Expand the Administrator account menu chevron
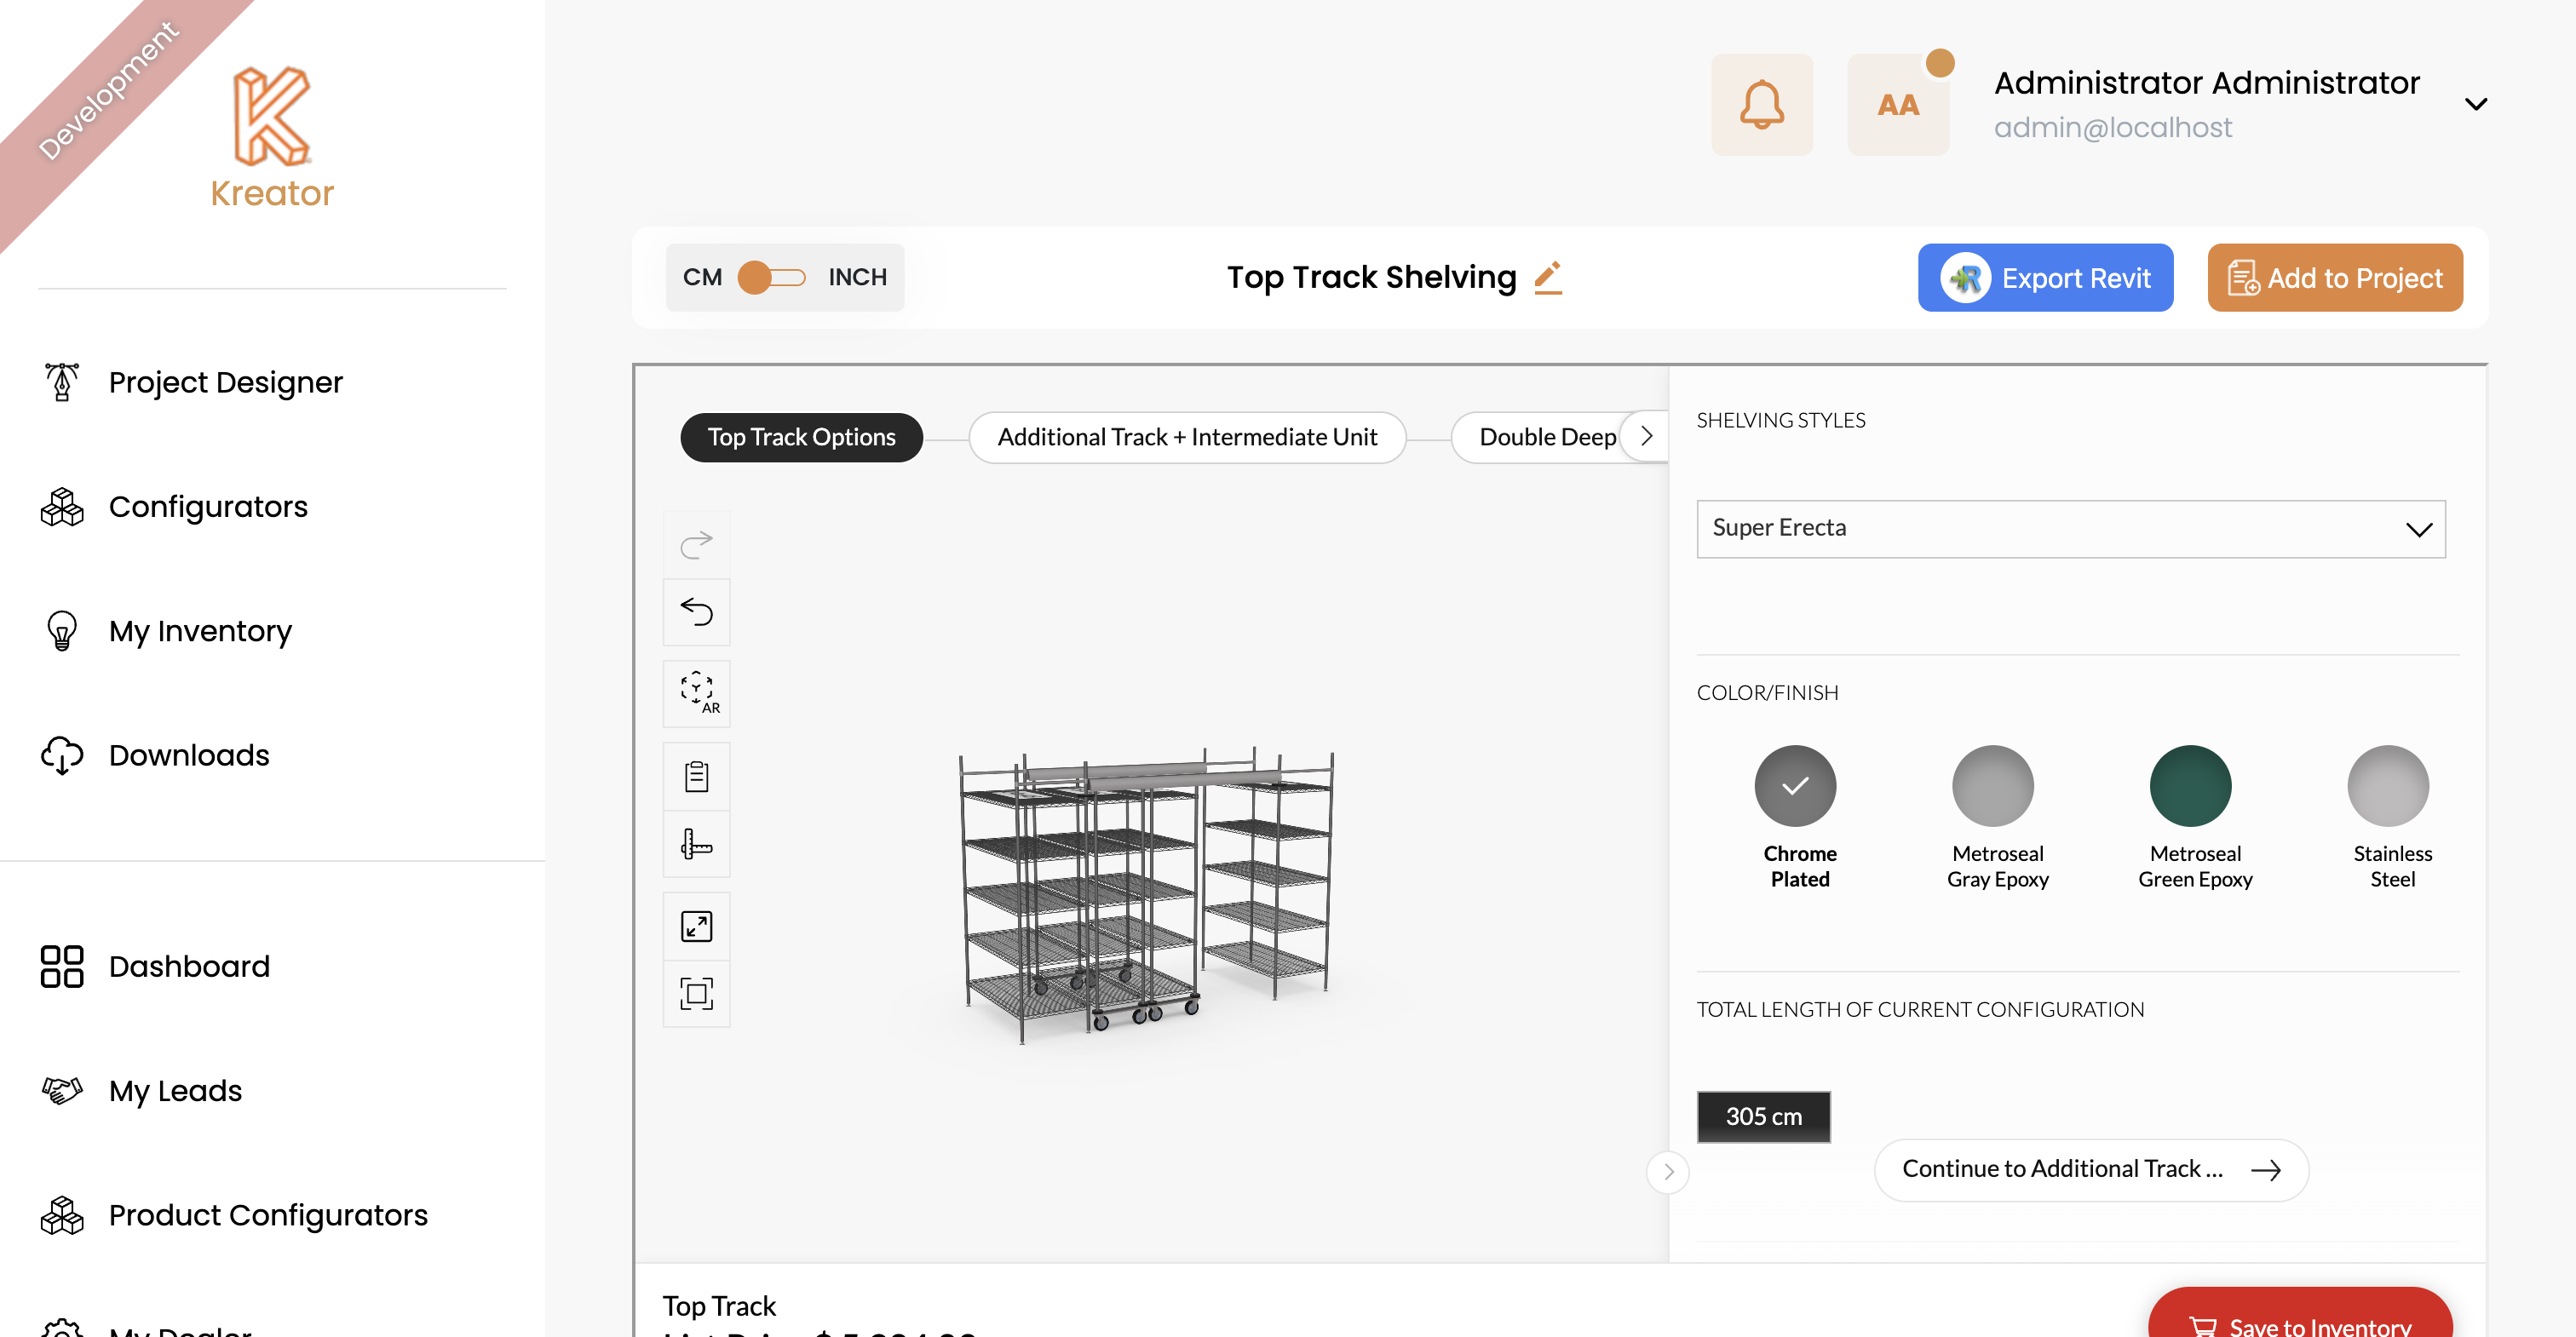 click(2475, 104)
